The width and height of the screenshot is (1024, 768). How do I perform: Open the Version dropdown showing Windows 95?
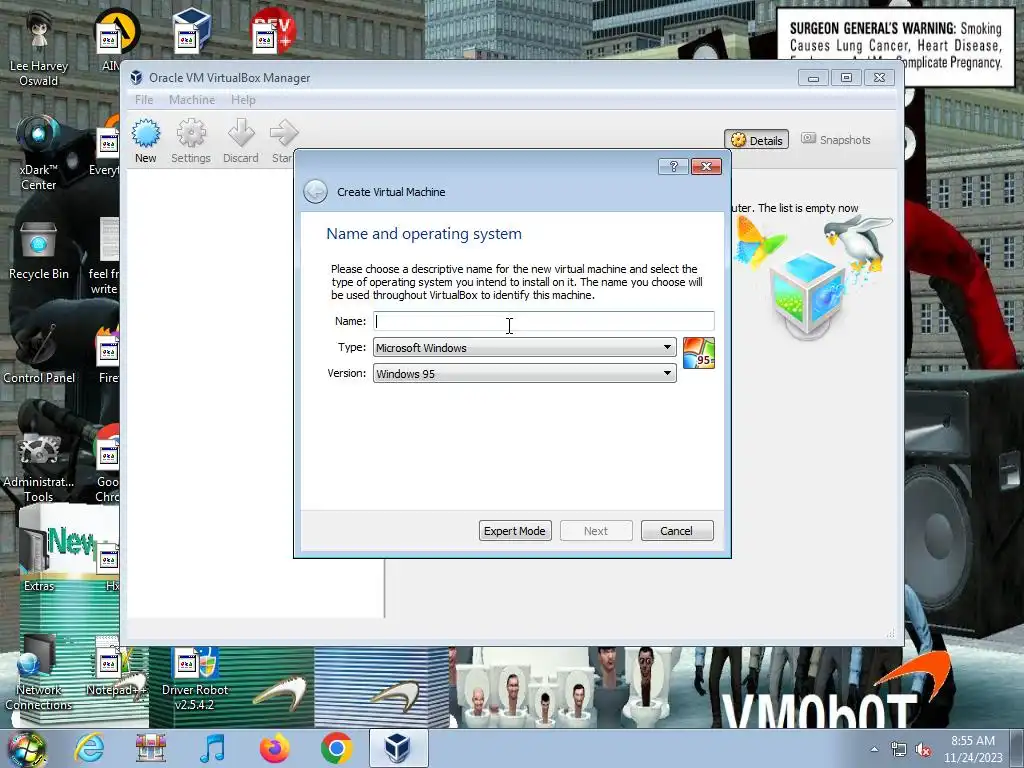(x=524, y=374)
